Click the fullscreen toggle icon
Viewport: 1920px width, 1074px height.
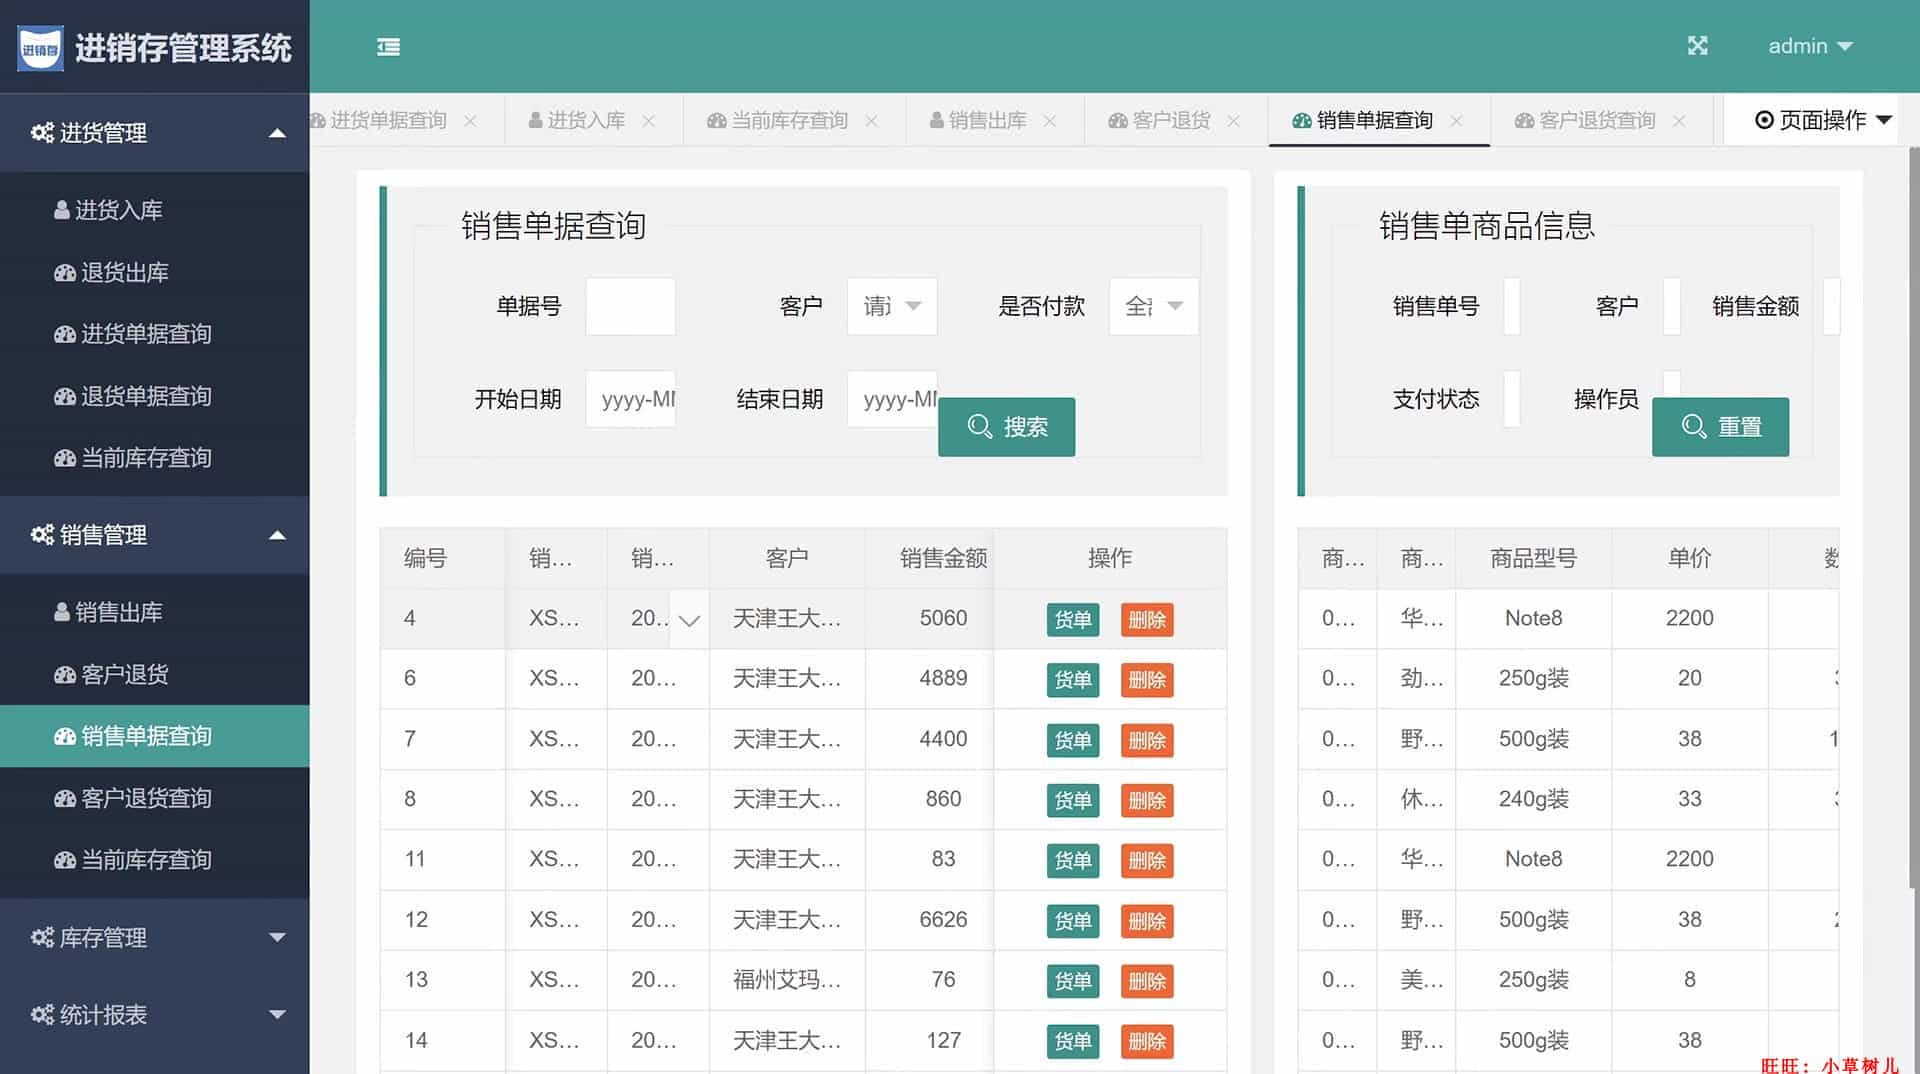click(x=1697, y=46)
